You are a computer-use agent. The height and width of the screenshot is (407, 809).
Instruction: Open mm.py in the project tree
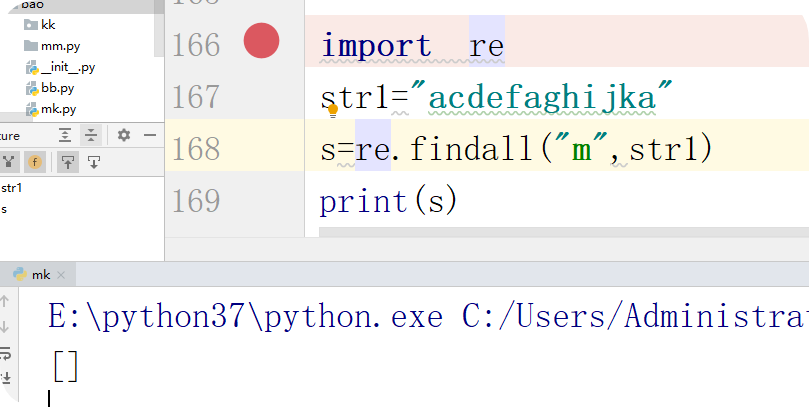point(59,46)
